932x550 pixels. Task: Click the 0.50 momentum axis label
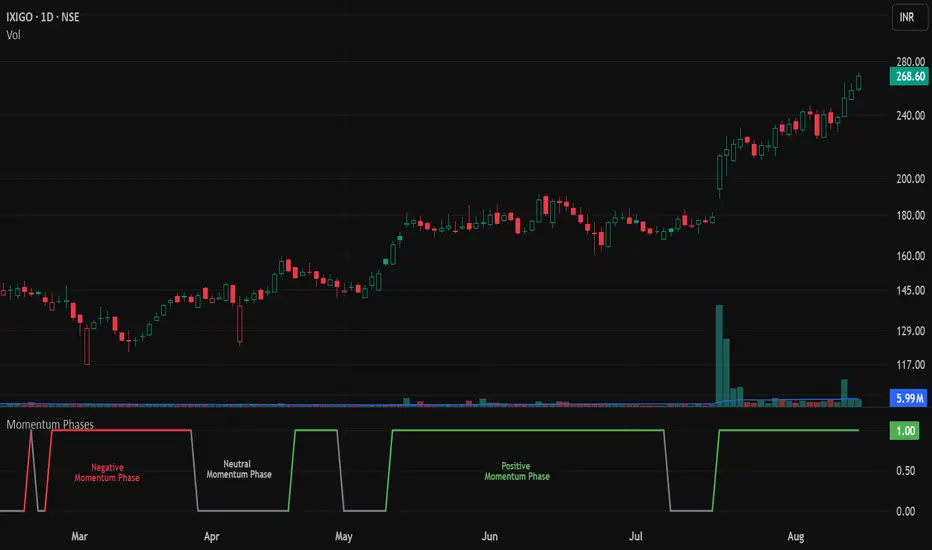pos(905,470)
